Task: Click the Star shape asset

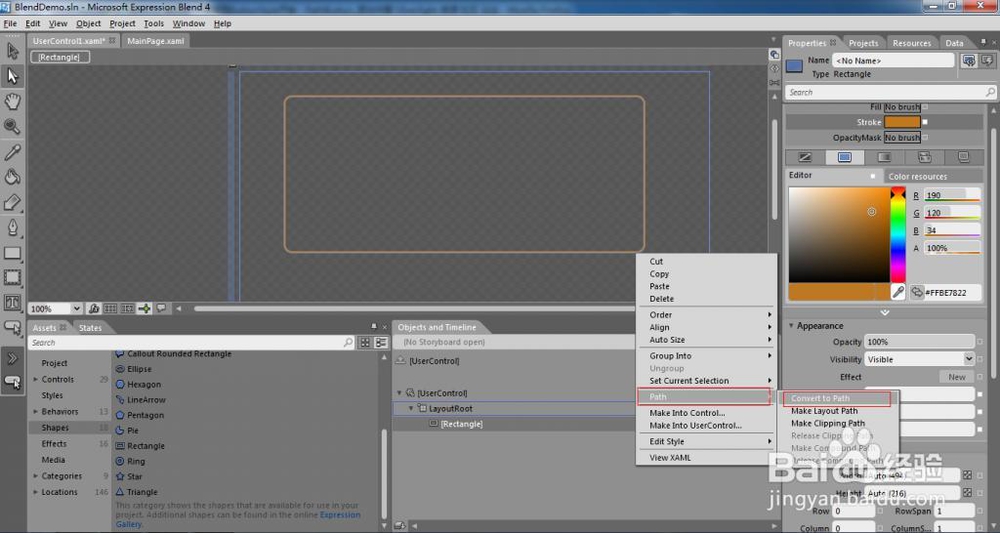Action: (129, 476)
